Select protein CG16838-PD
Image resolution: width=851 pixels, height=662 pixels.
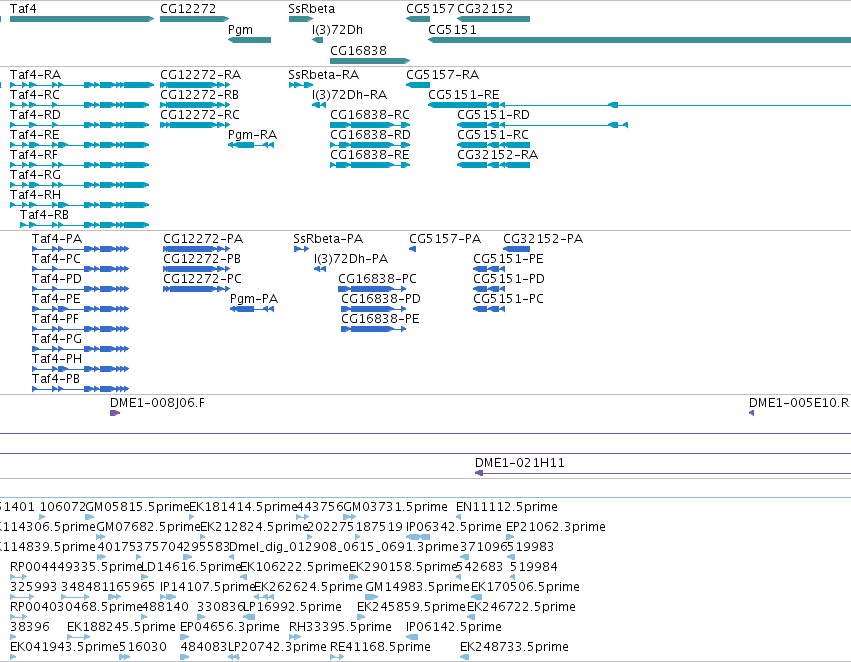coord(373,309)
